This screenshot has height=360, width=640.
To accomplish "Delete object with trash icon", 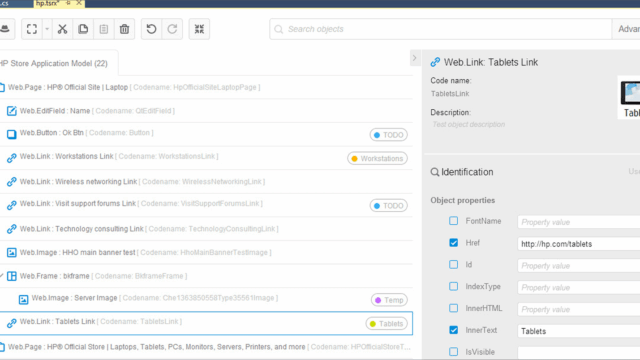I will 124,29.
